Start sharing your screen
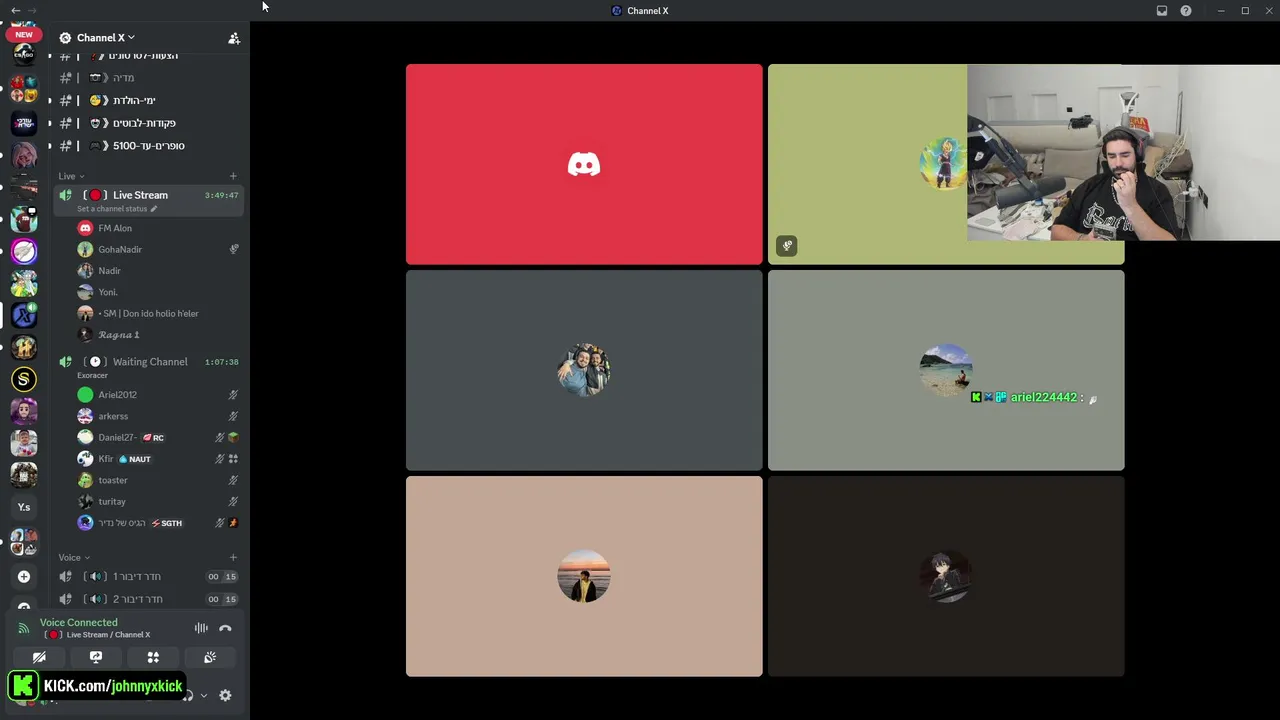Viewport: 1280px width, 720px height. pyautogui.click(x=96, y=658)
